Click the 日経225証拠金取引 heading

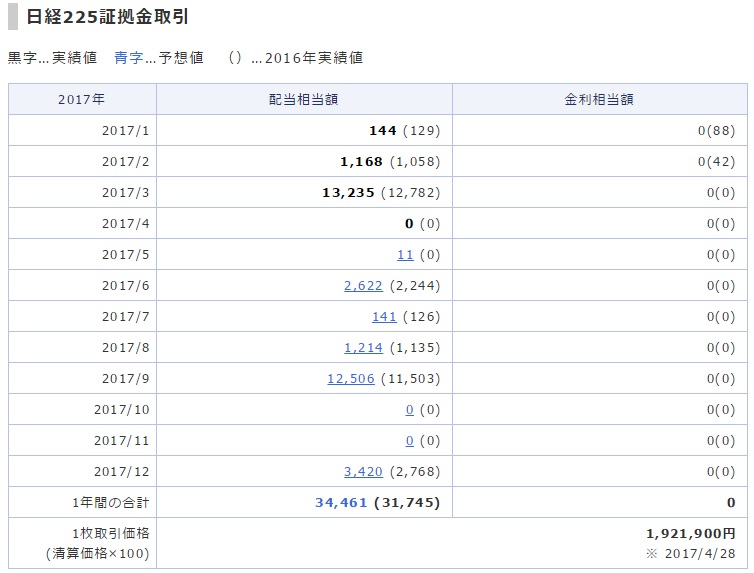click(107, 17)
